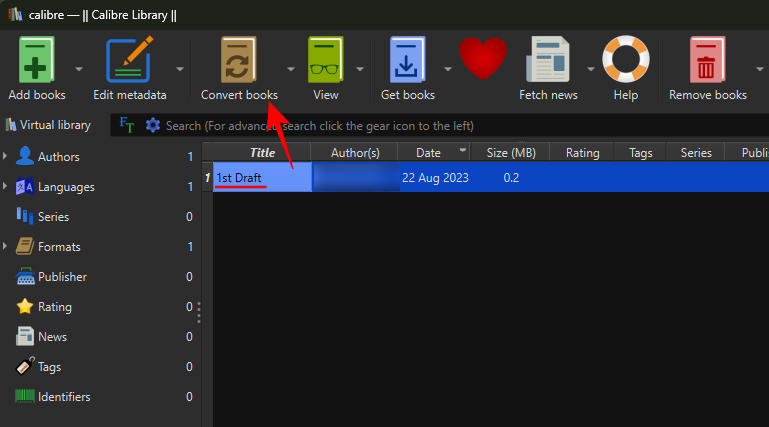
Task: Expand the Formats tree node
Action: pyautogui.click(x=5, y=246)
